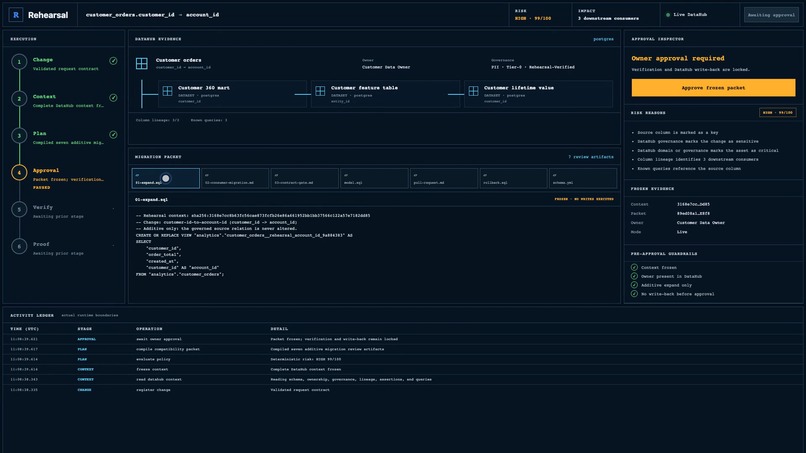Image resolution: width=806 pixels, height=453 pixels.
Task: Click the Mode Live value
Action: 682,232
